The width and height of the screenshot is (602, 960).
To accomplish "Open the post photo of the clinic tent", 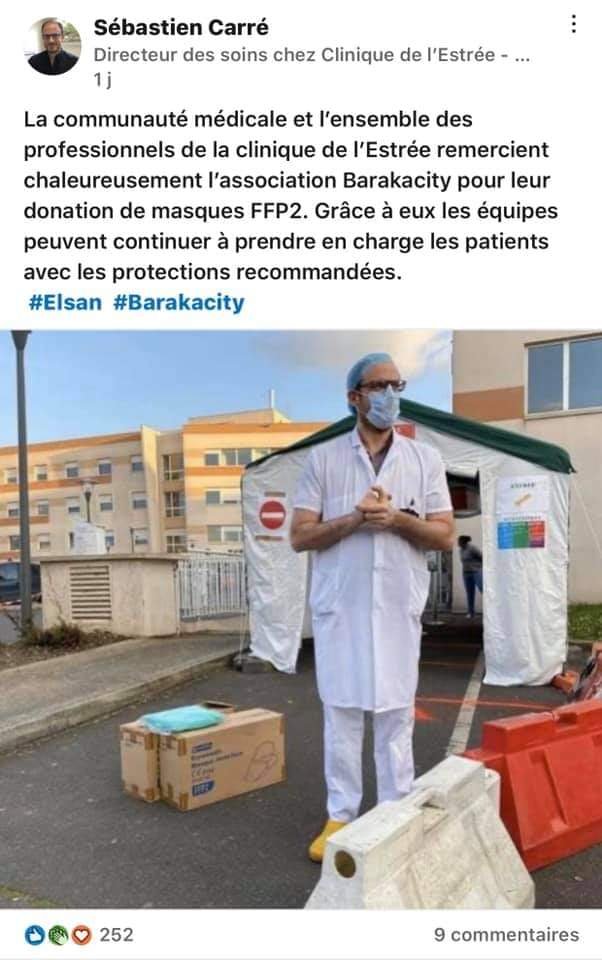I will (x=301, y=620).
